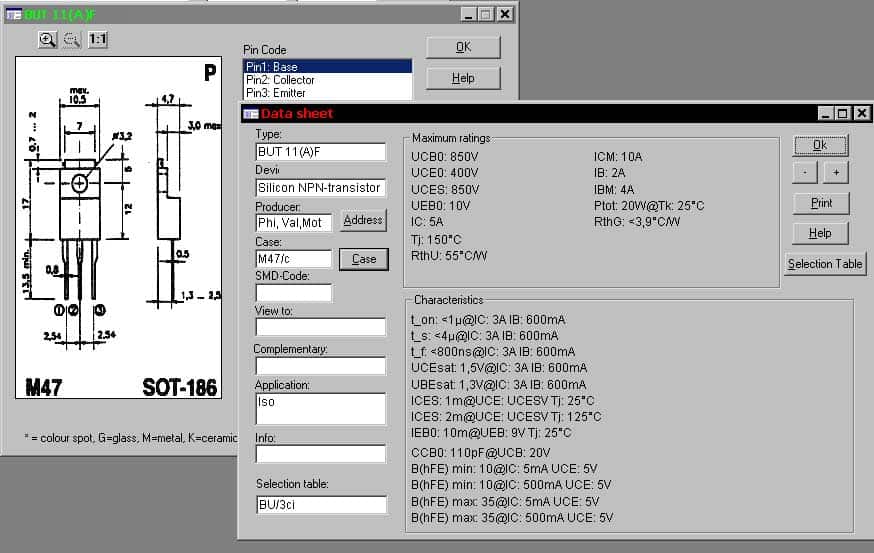Click the UCEsat: 1,5V characteristic line
The width and height of the screenshot is (874, 553).
point(499,368)
